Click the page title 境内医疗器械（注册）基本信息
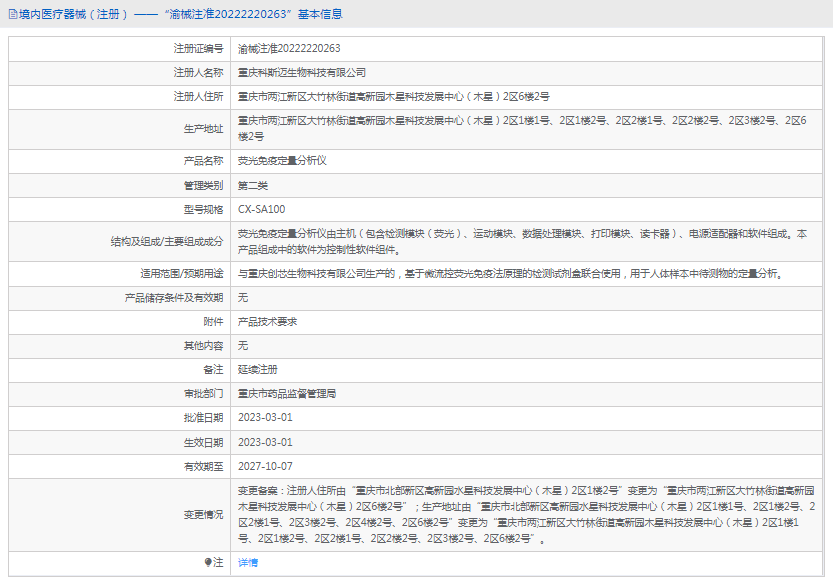The height and width of the screenshot is (582, 833). point(181,14)
